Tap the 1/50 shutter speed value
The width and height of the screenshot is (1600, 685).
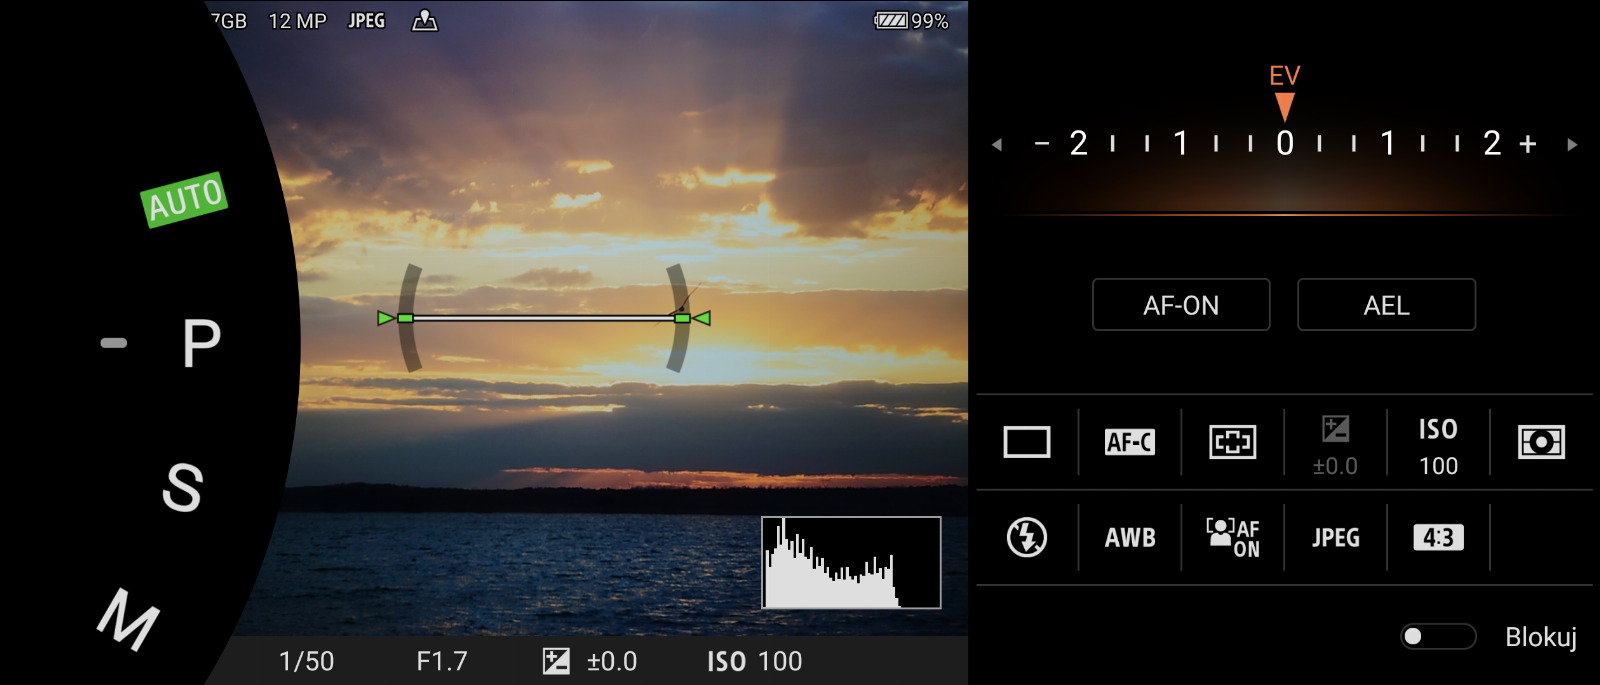click(306, 661)
